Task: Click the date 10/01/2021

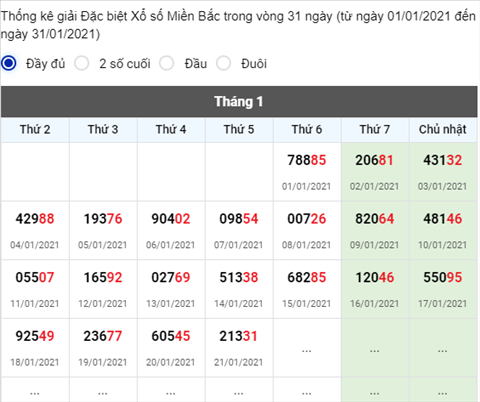Action: click(442, 245)
